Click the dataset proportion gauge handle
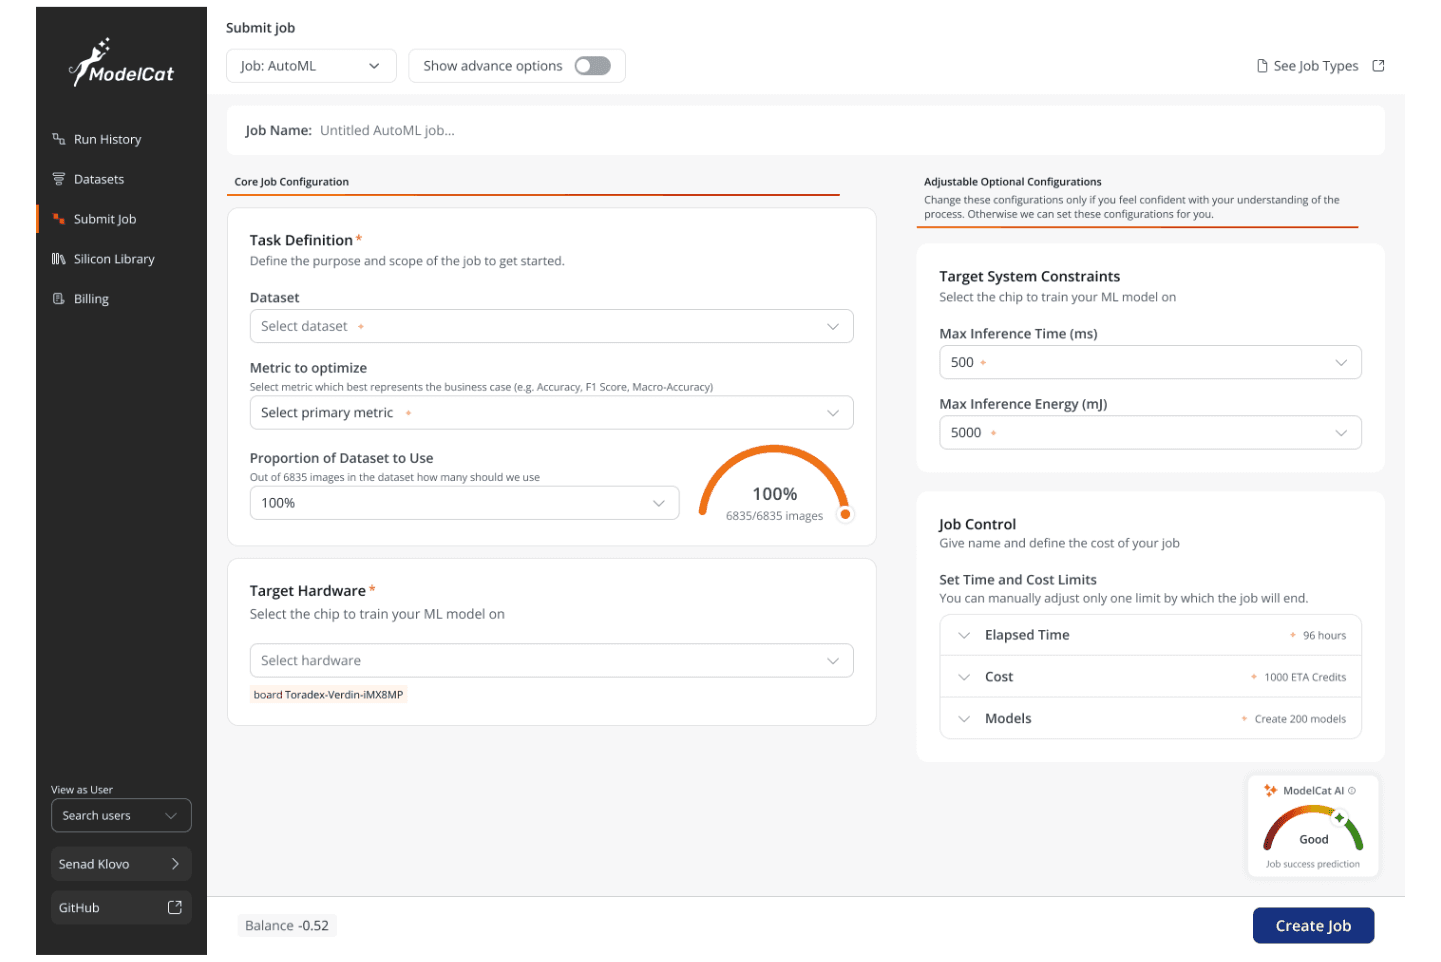 (x=845, y=515)
